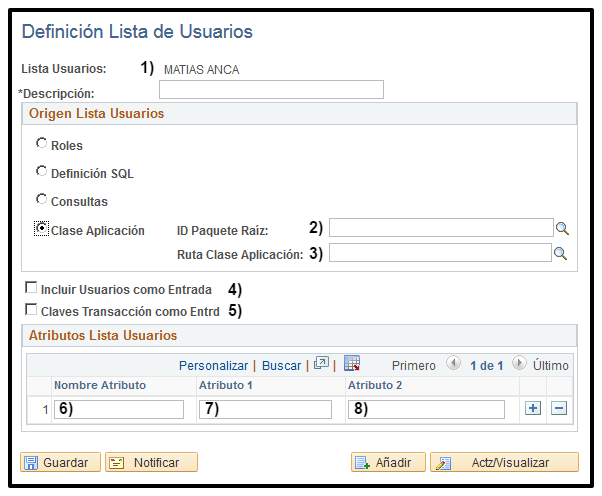The height and width of the screenshot is (496, 602).
Task: Delete the attribute row with minus icon
Action: (x=559, y=408)
